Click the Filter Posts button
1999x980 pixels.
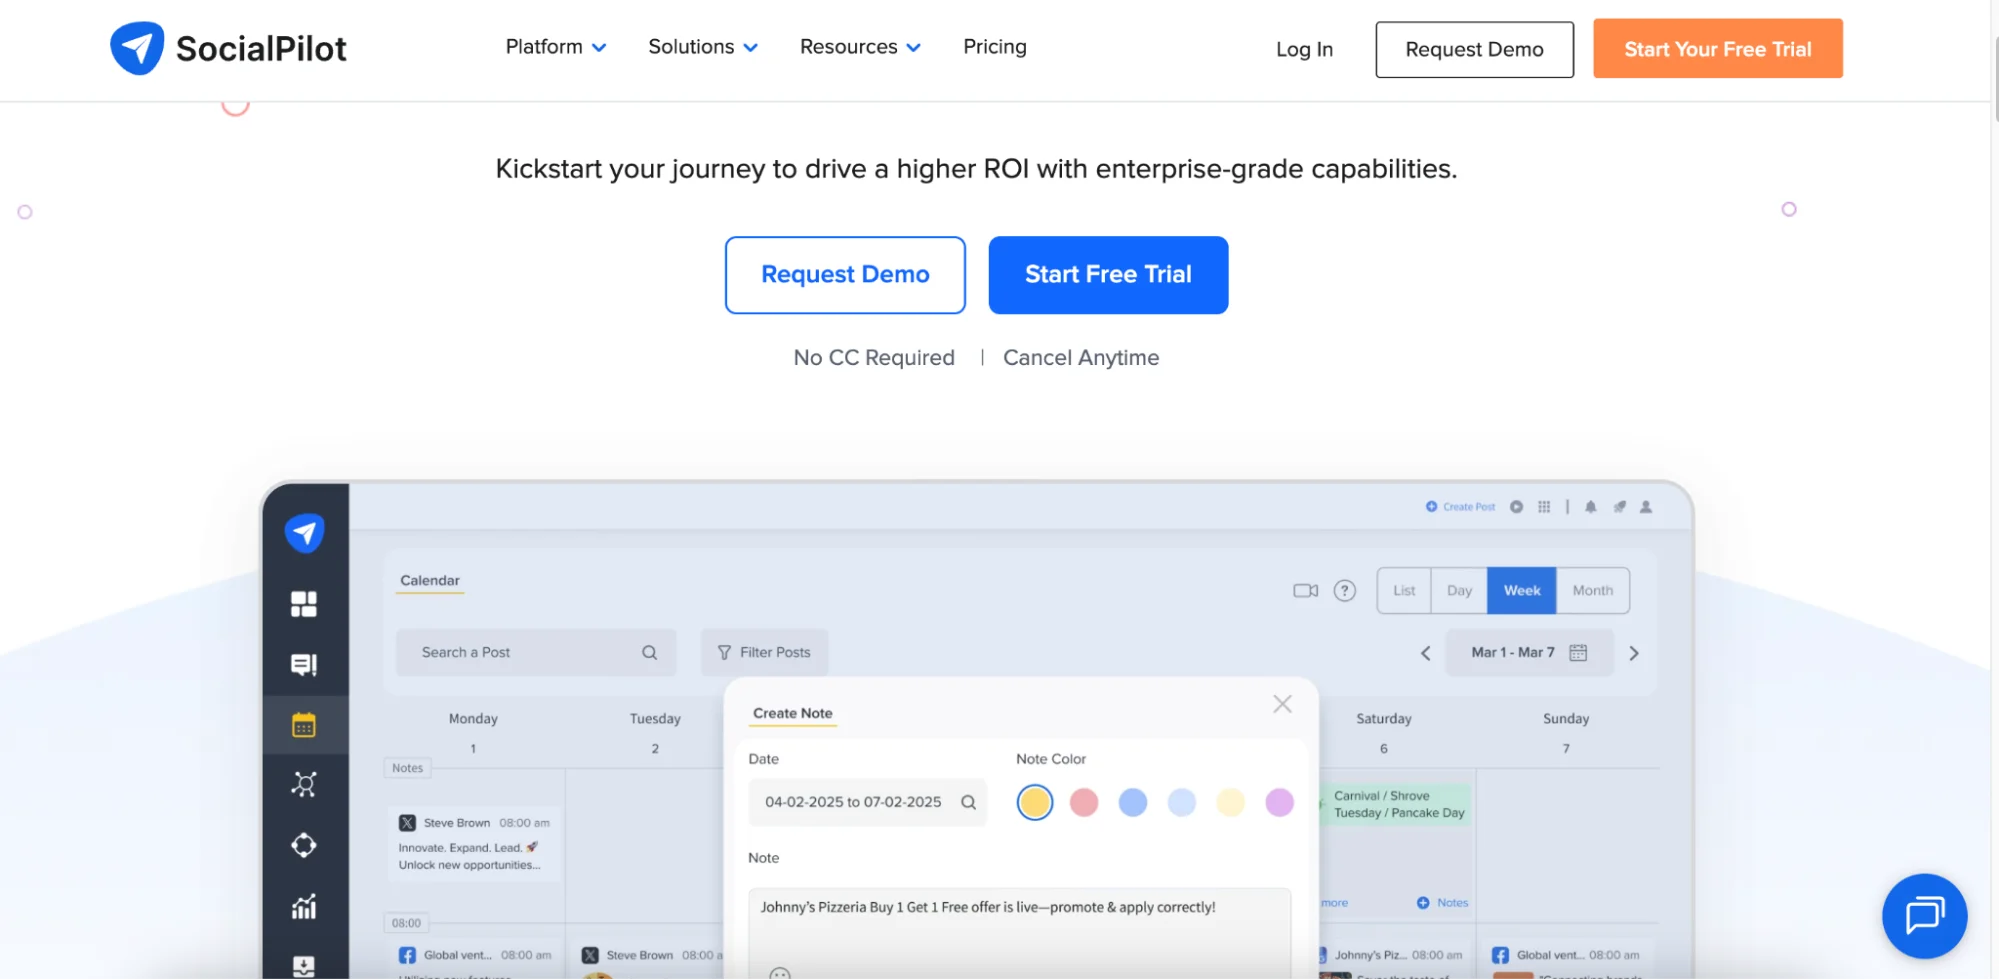764,653
